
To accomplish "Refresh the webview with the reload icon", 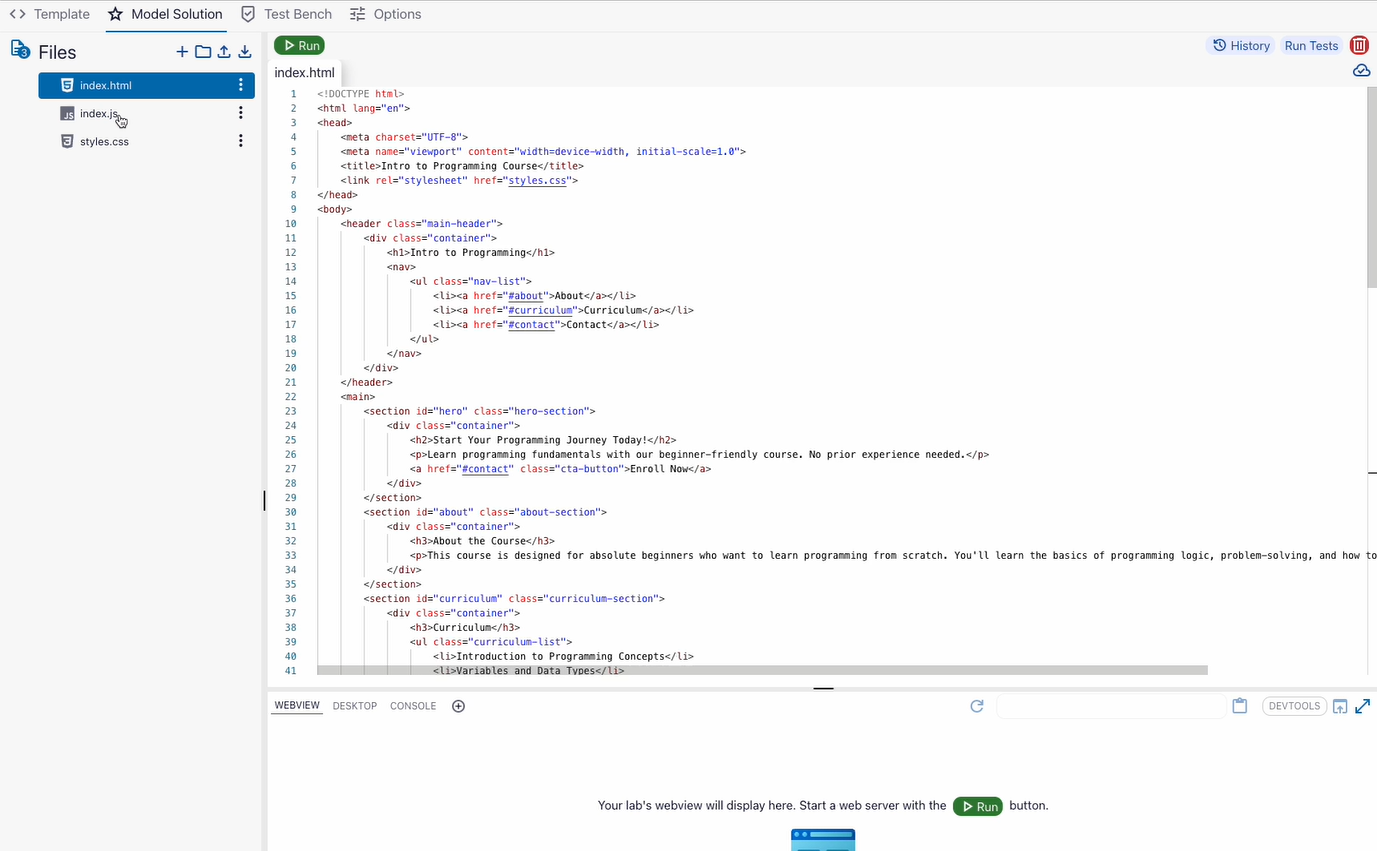I will 976,705.
